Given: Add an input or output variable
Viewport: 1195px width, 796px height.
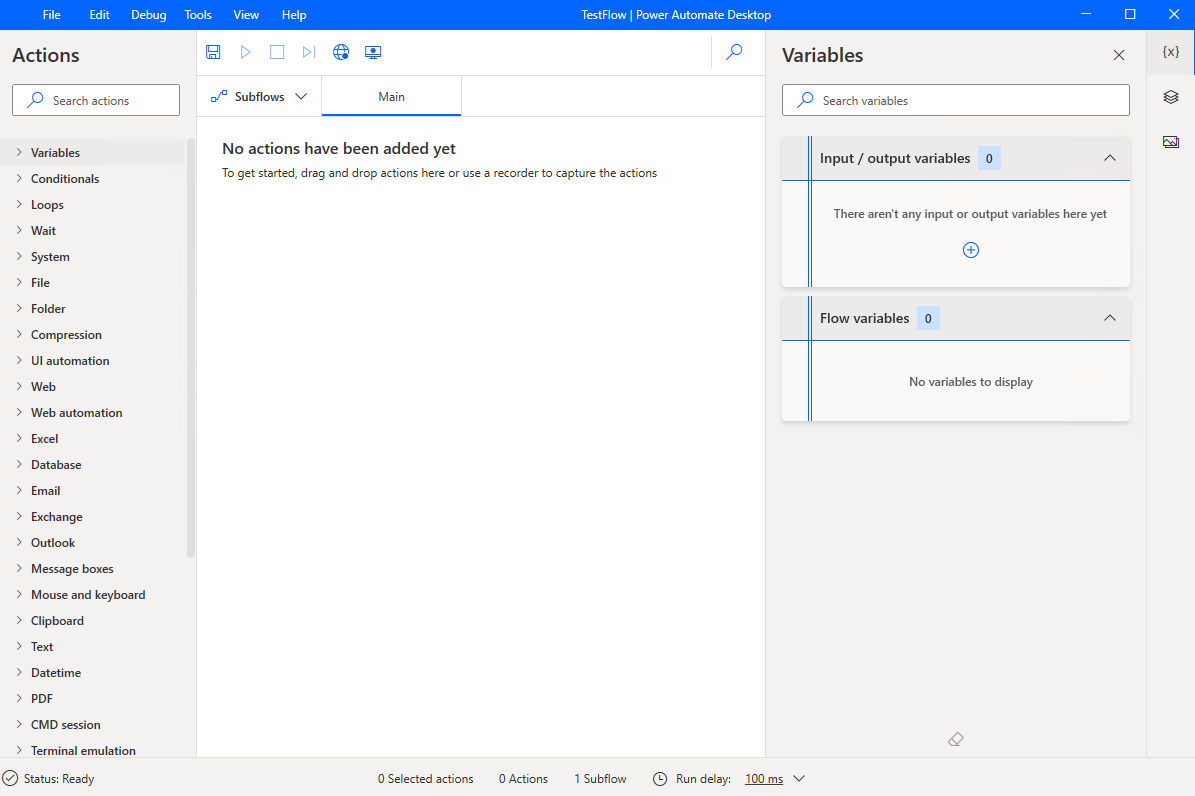Looking at the screenshot, I should [x=971, y=250].
